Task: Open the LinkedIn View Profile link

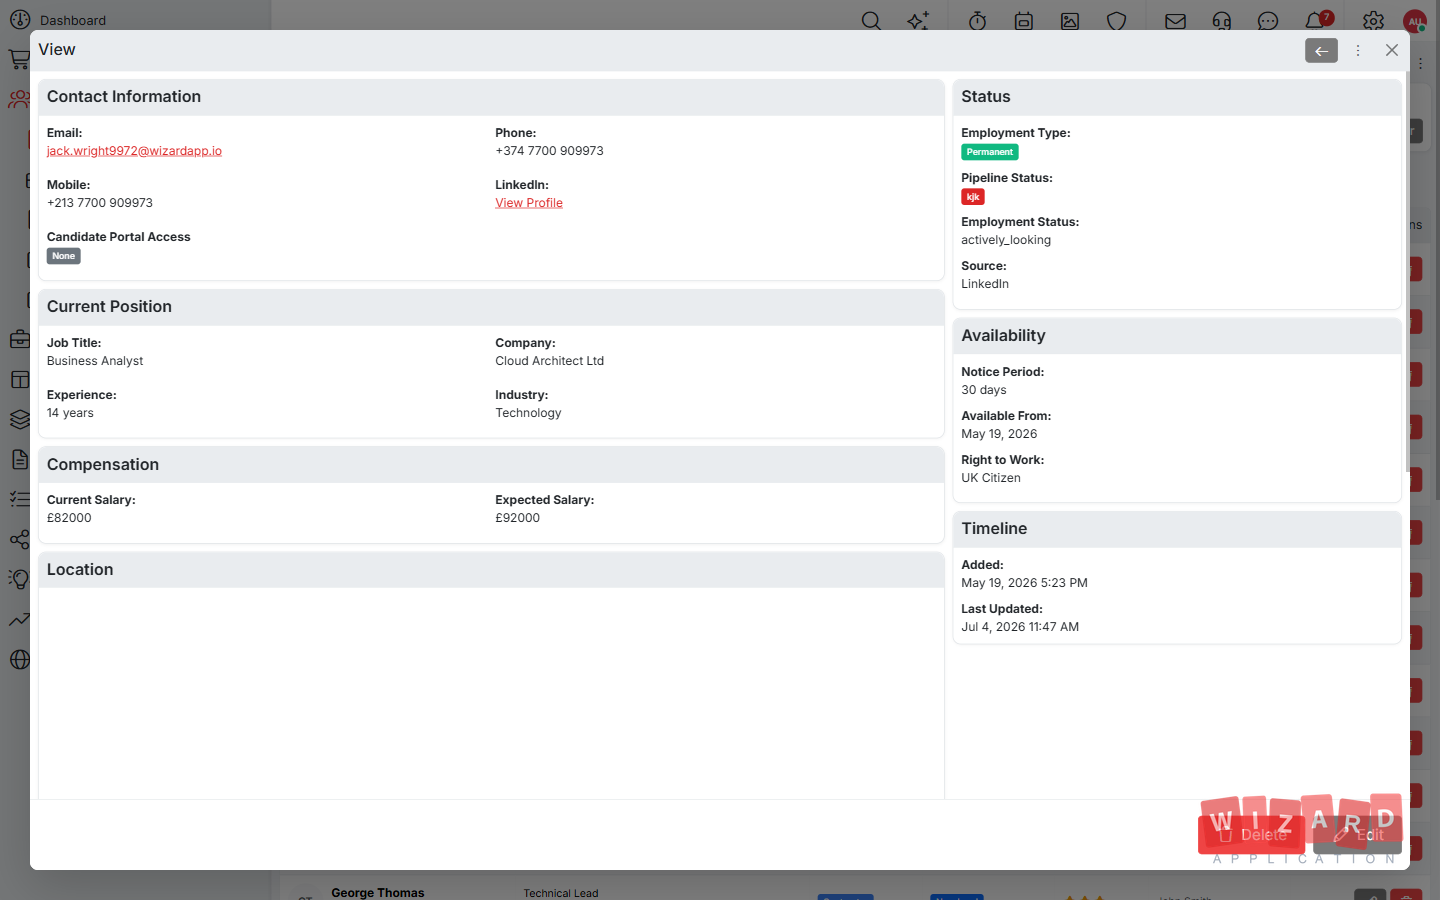Action: tap(529, 203)
